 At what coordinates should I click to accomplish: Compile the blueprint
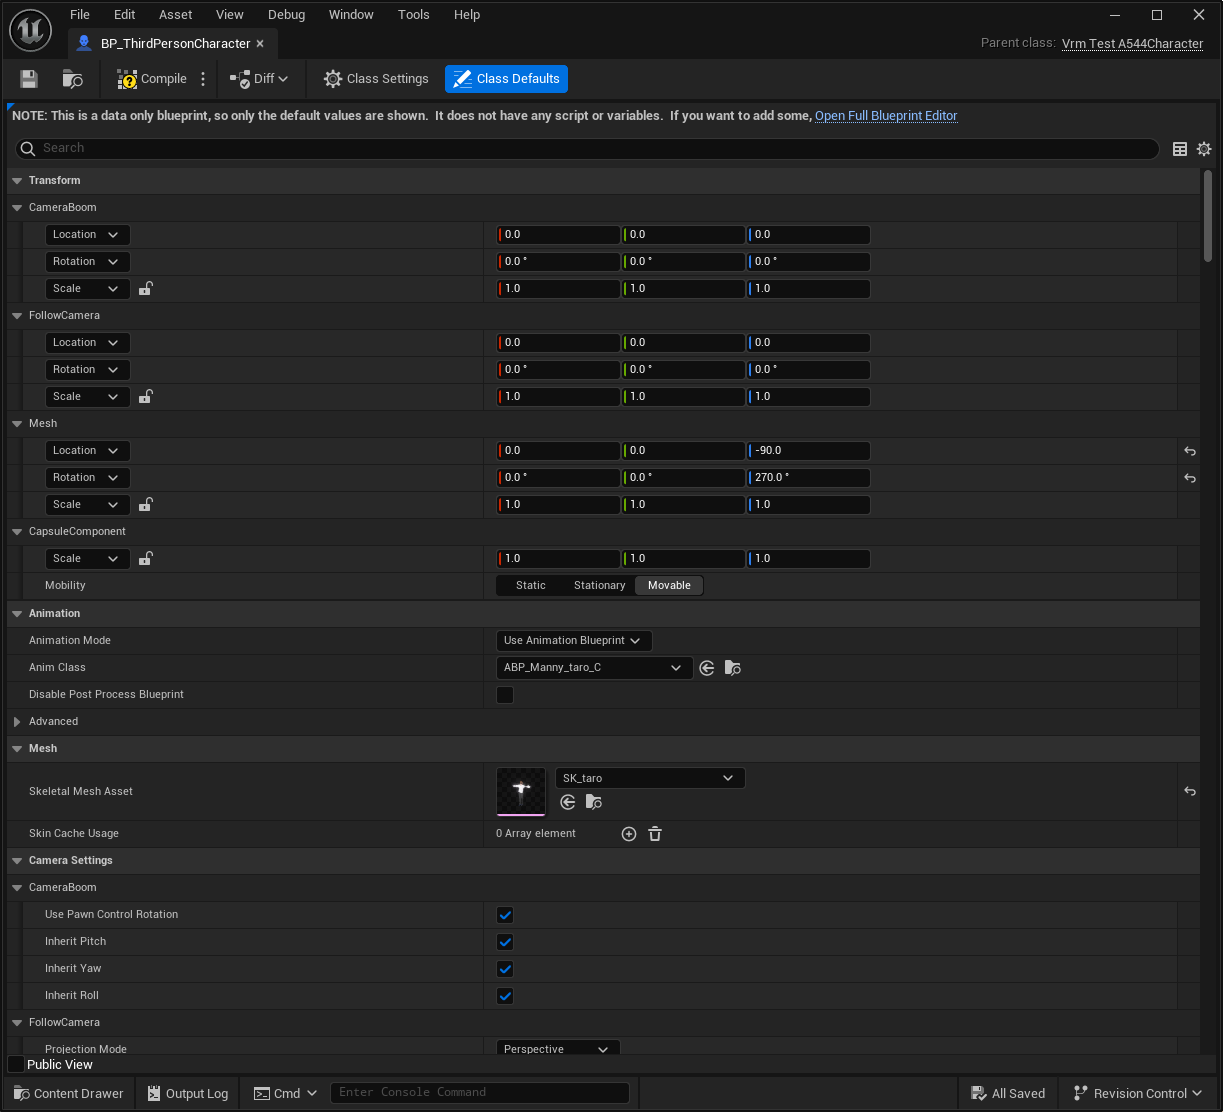tap(152, 79)
